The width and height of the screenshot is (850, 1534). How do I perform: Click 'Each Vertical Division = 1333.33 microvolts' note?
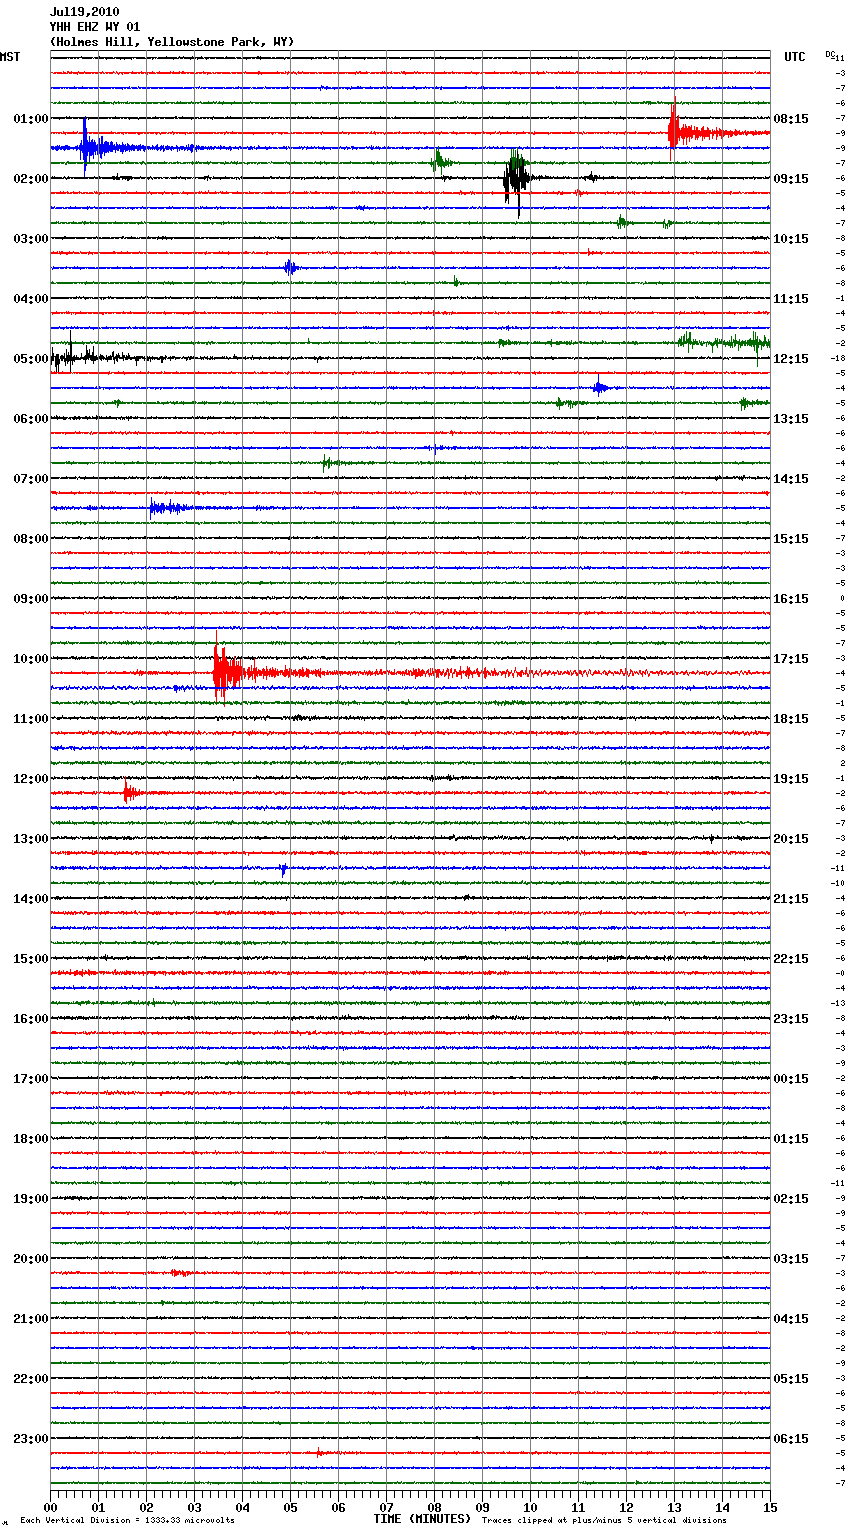point(127,1520)
